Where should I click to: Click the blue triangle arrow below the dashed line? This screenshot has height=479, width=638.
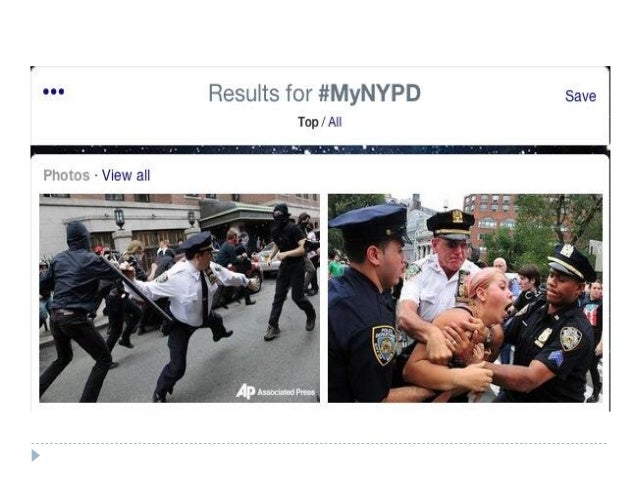pos(36,455)
